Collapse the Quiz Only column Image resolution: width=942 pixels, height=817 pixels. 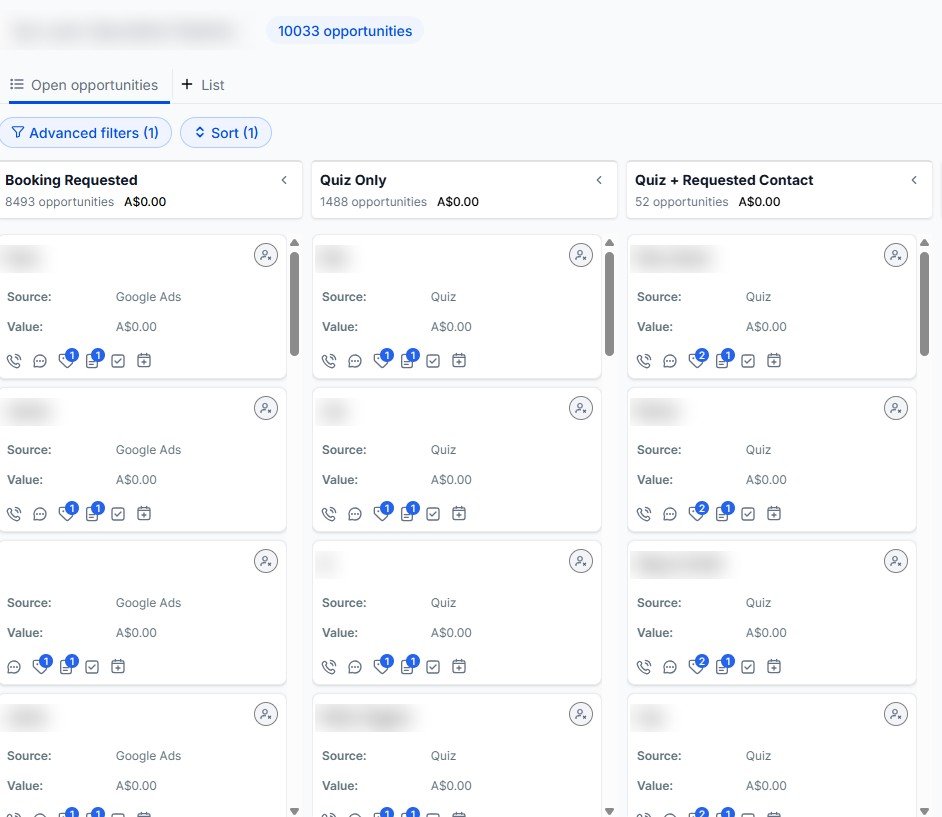pyautogui.click(x=599, y=180)
